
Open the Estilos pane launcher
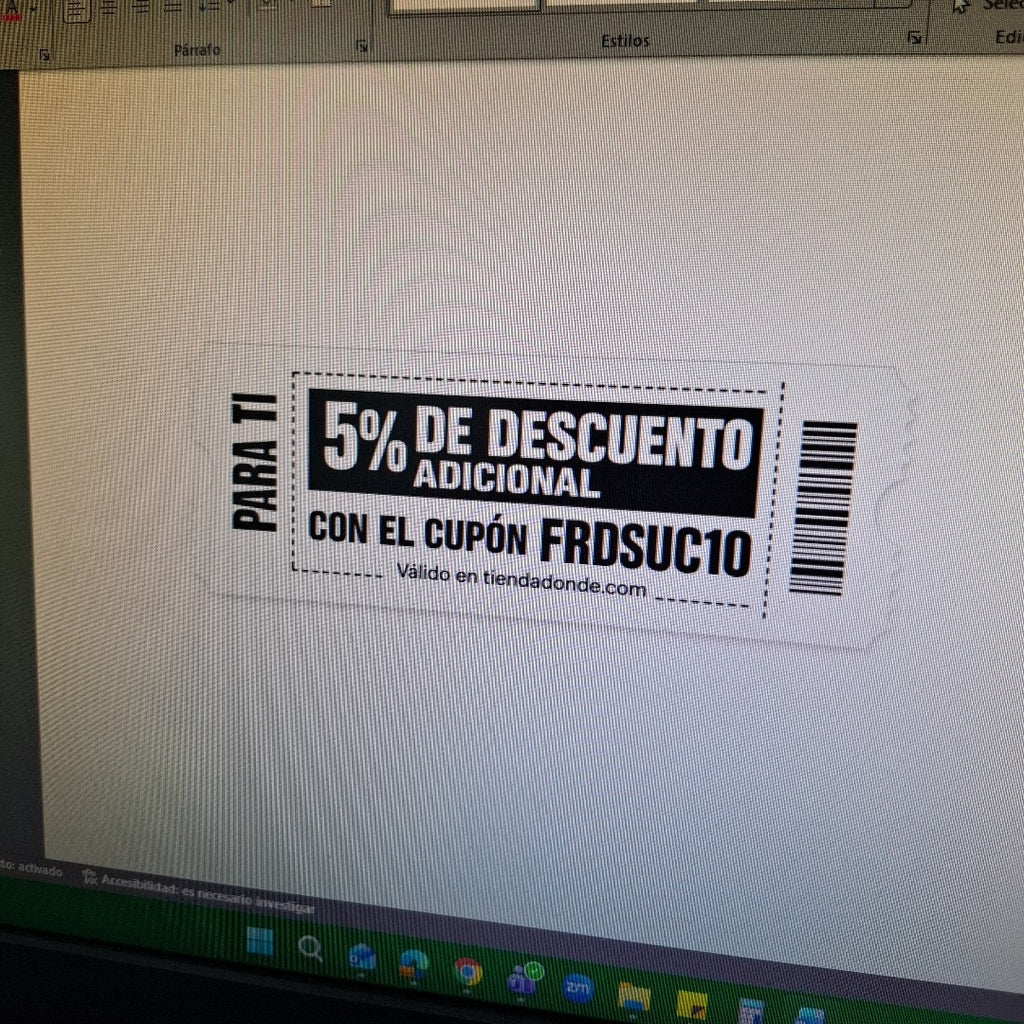tap(914, 37)
